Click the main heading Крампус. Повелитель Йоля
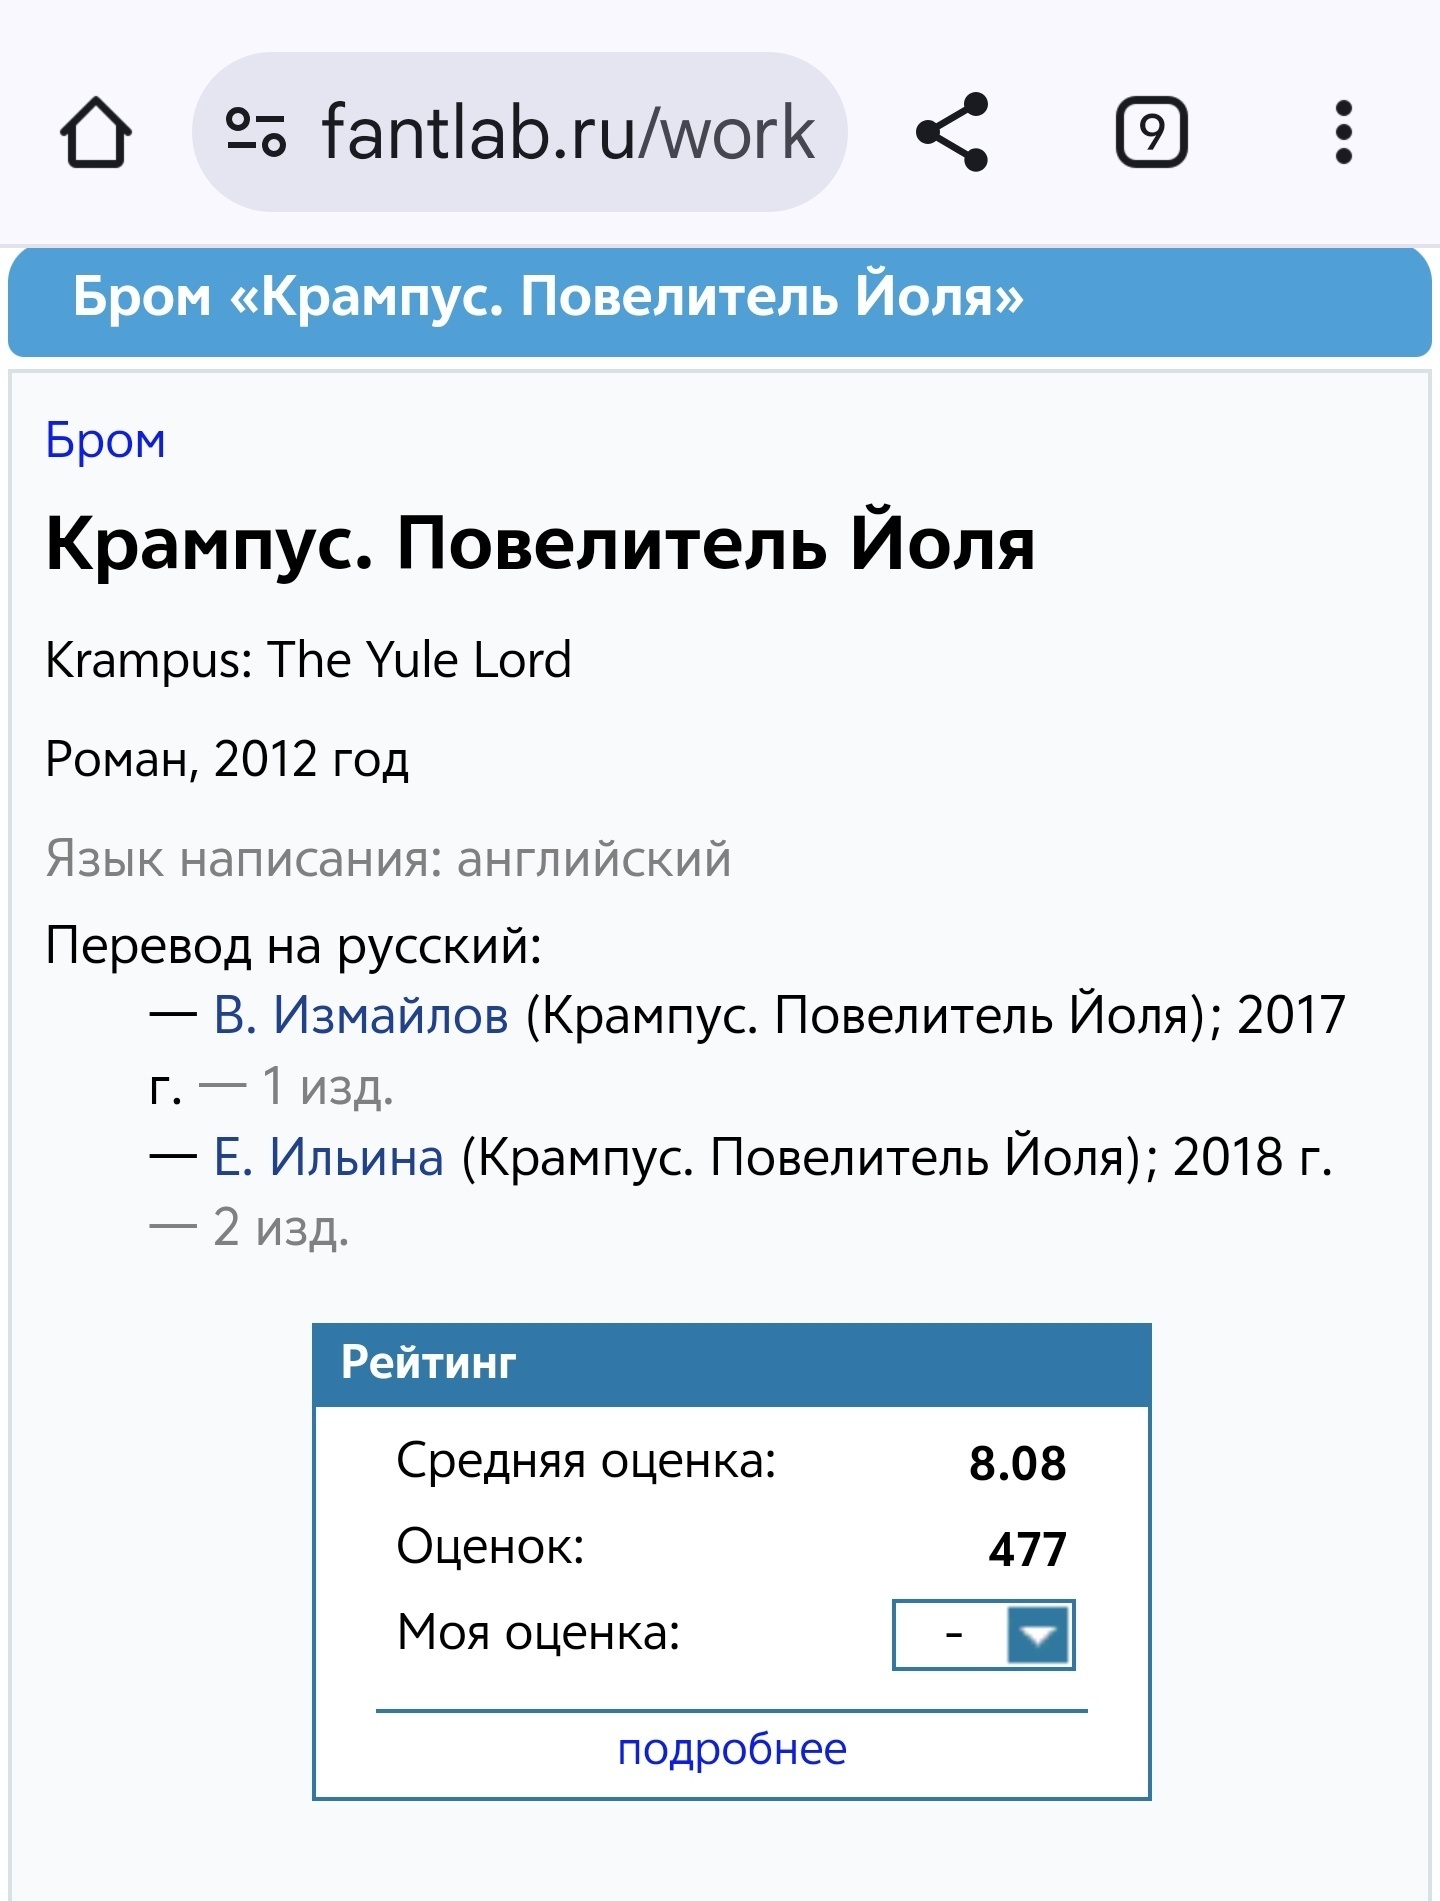1440x1901 pixels. point(540,544)
